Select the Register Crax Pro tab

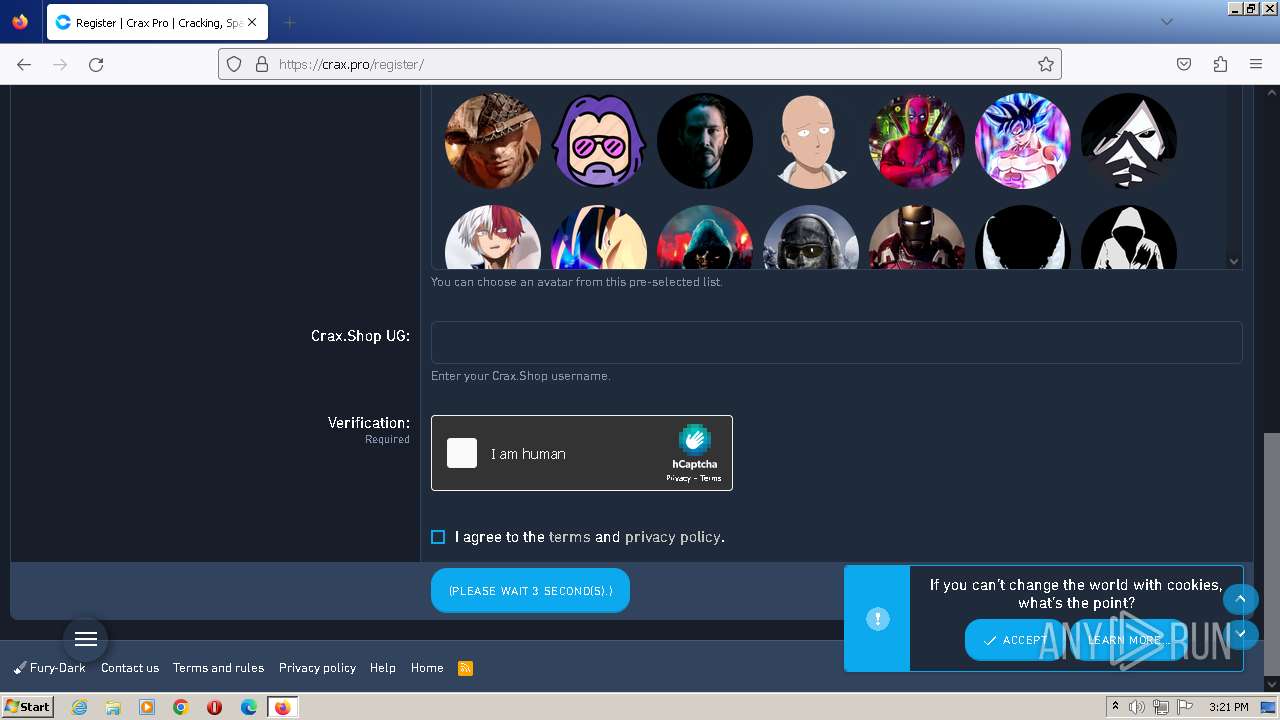tap(157, 22)
